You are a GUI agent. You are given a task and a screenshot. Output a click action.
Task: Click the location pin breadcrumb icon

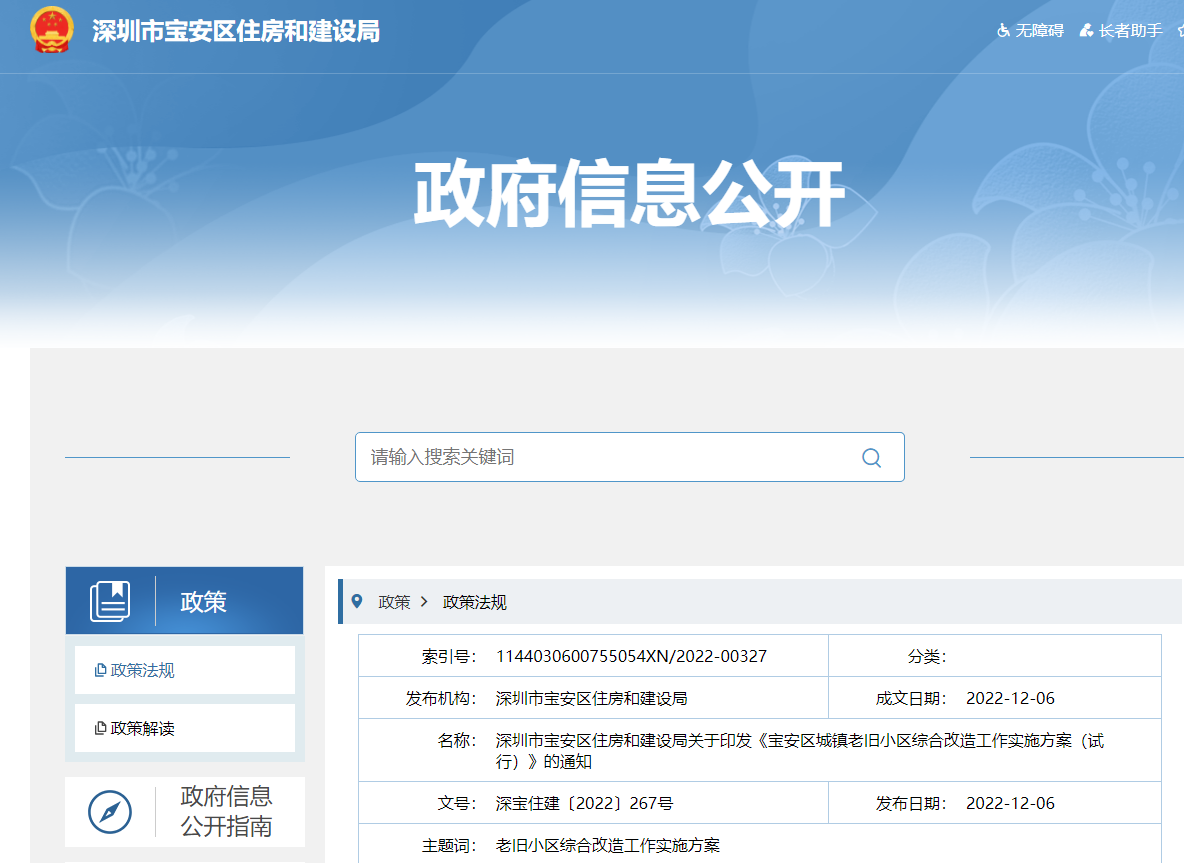(x=357, y=601)
